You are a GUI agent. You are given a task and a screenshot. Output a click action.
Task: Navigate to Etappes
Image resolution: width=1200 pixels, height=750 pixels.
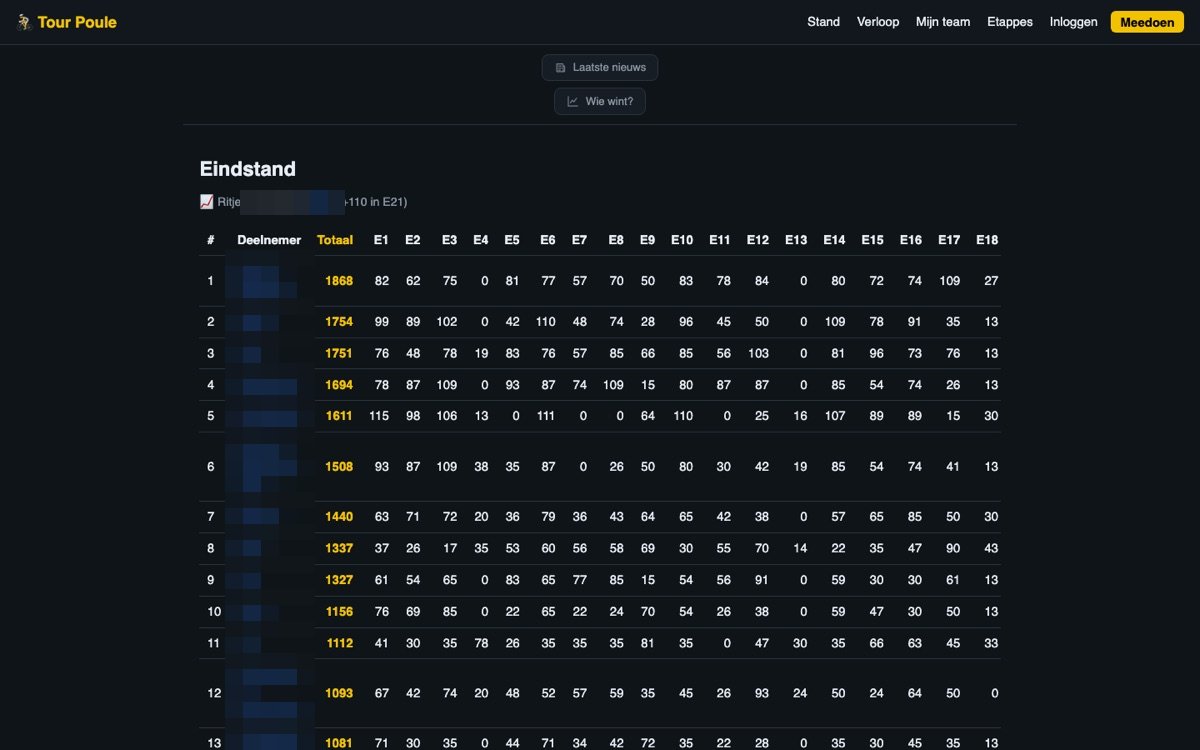1010,22
